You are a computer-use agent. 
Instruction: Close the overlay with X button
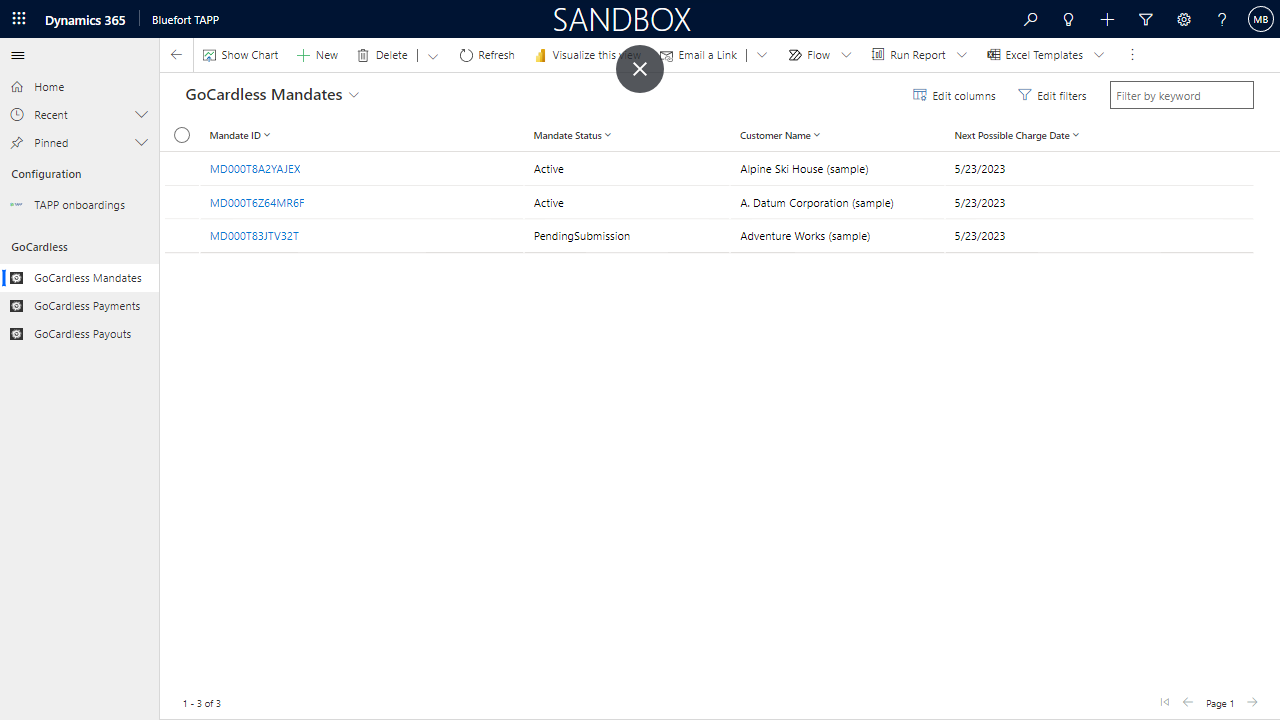pyautogui.click(x=640, y=69)
